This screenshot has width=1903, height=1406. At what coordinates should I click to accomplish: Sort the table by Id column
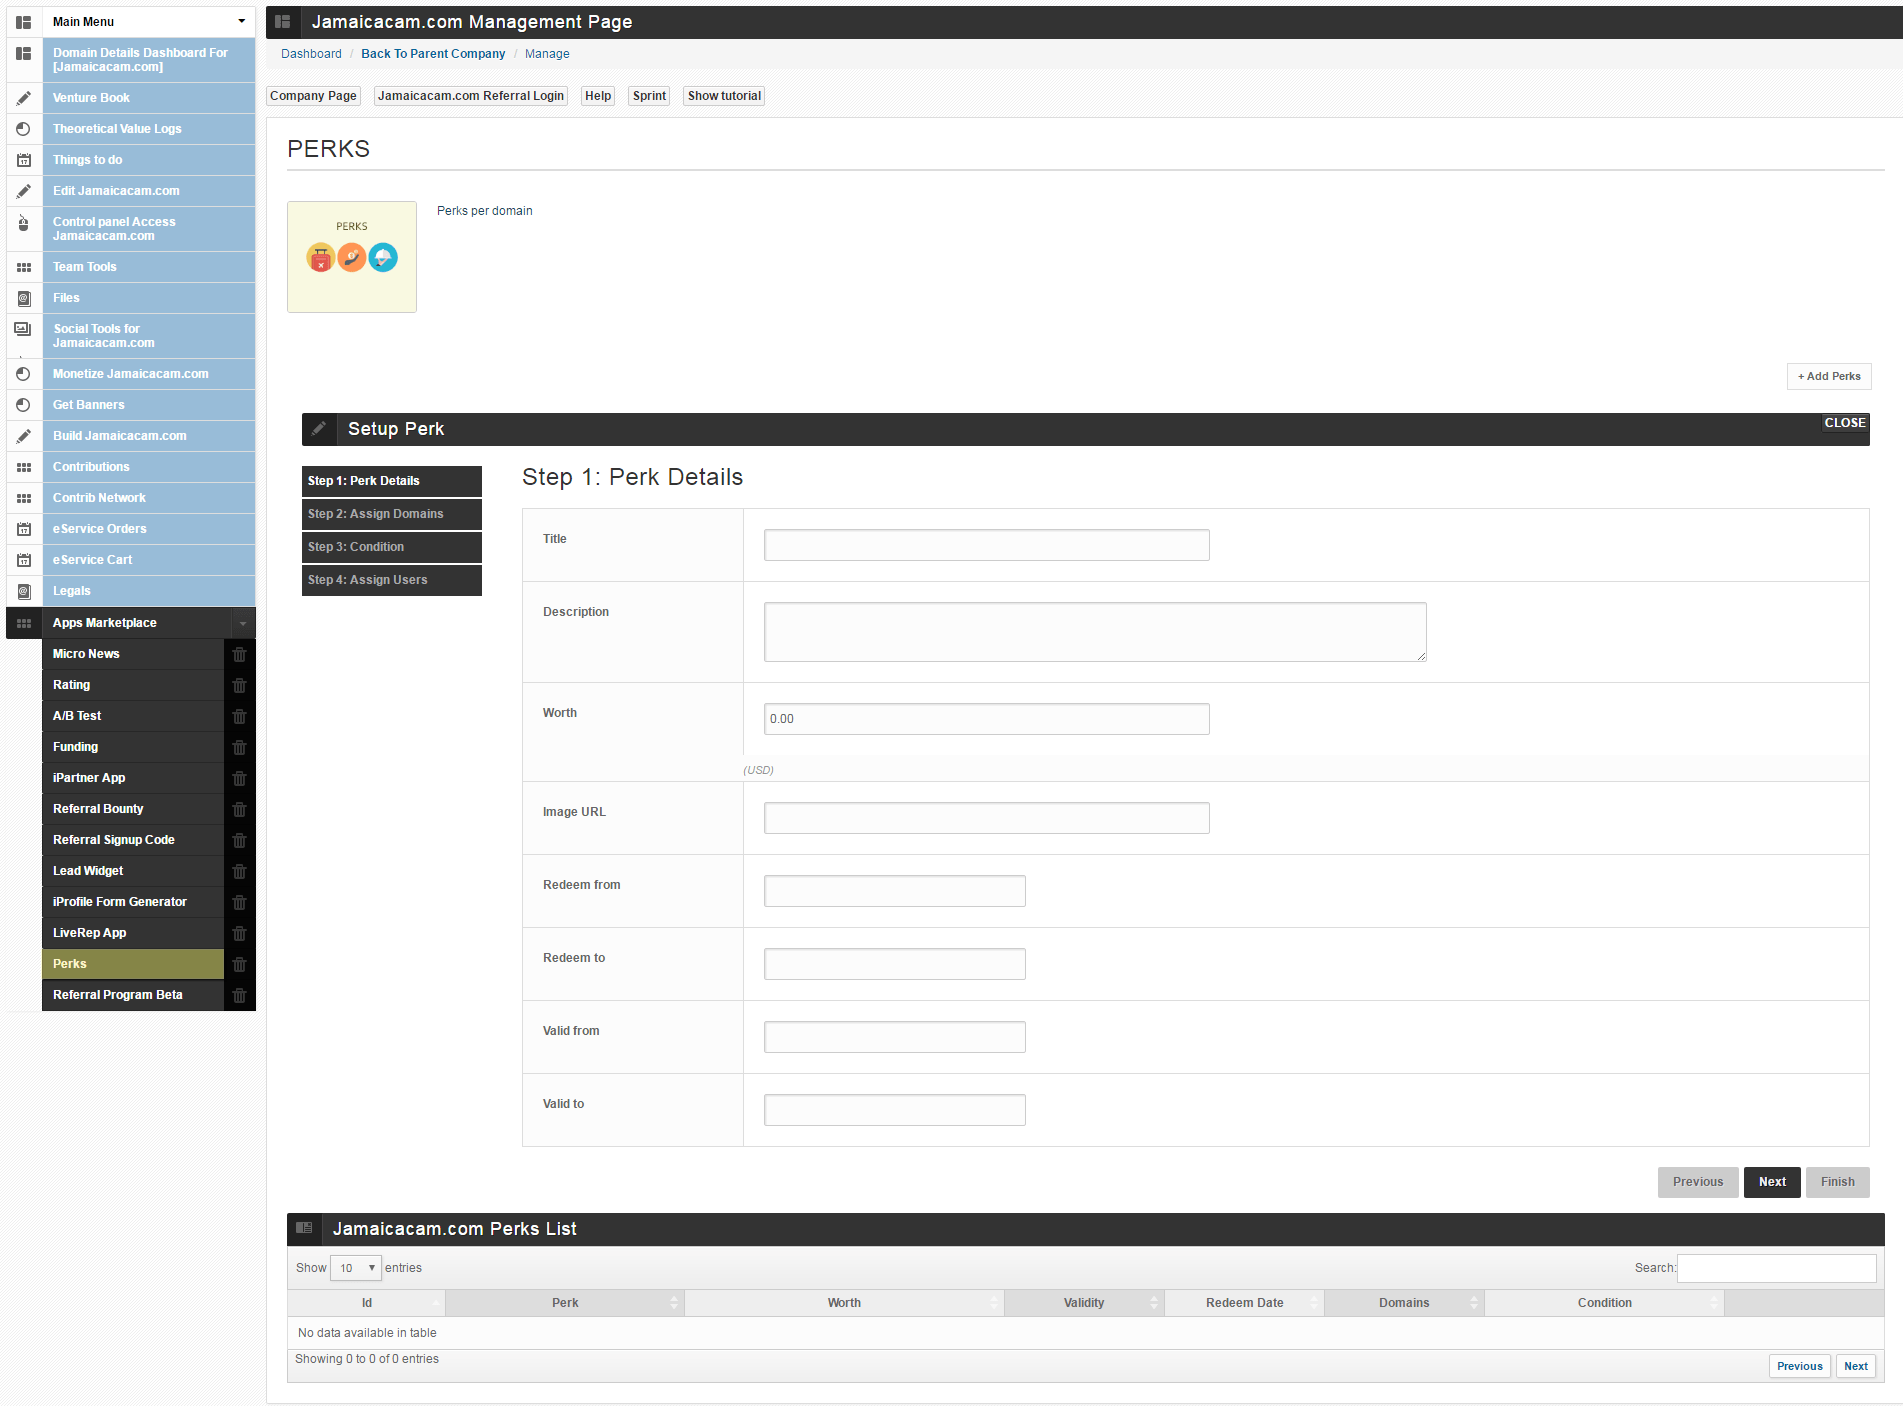[x=367, y=1303]
